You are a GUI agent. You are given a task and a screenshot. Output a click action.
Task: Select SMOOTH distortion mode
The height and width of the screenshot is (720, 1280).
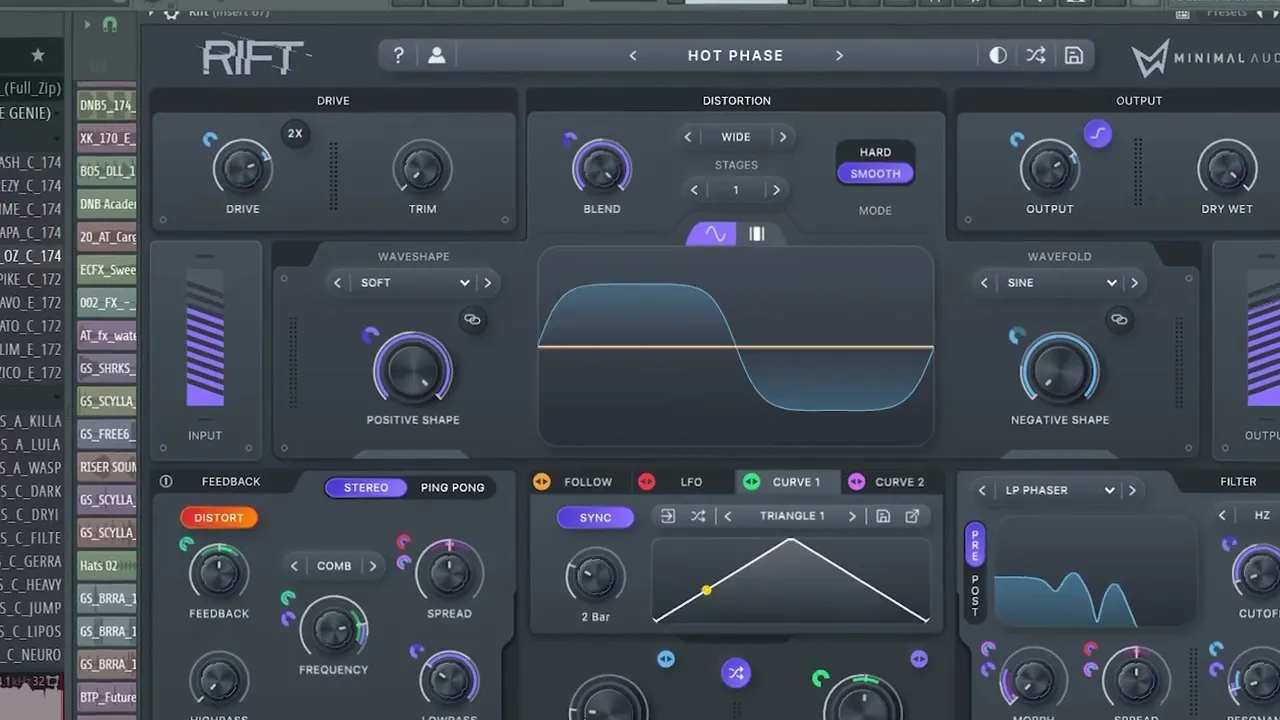(x=875, y=174)
